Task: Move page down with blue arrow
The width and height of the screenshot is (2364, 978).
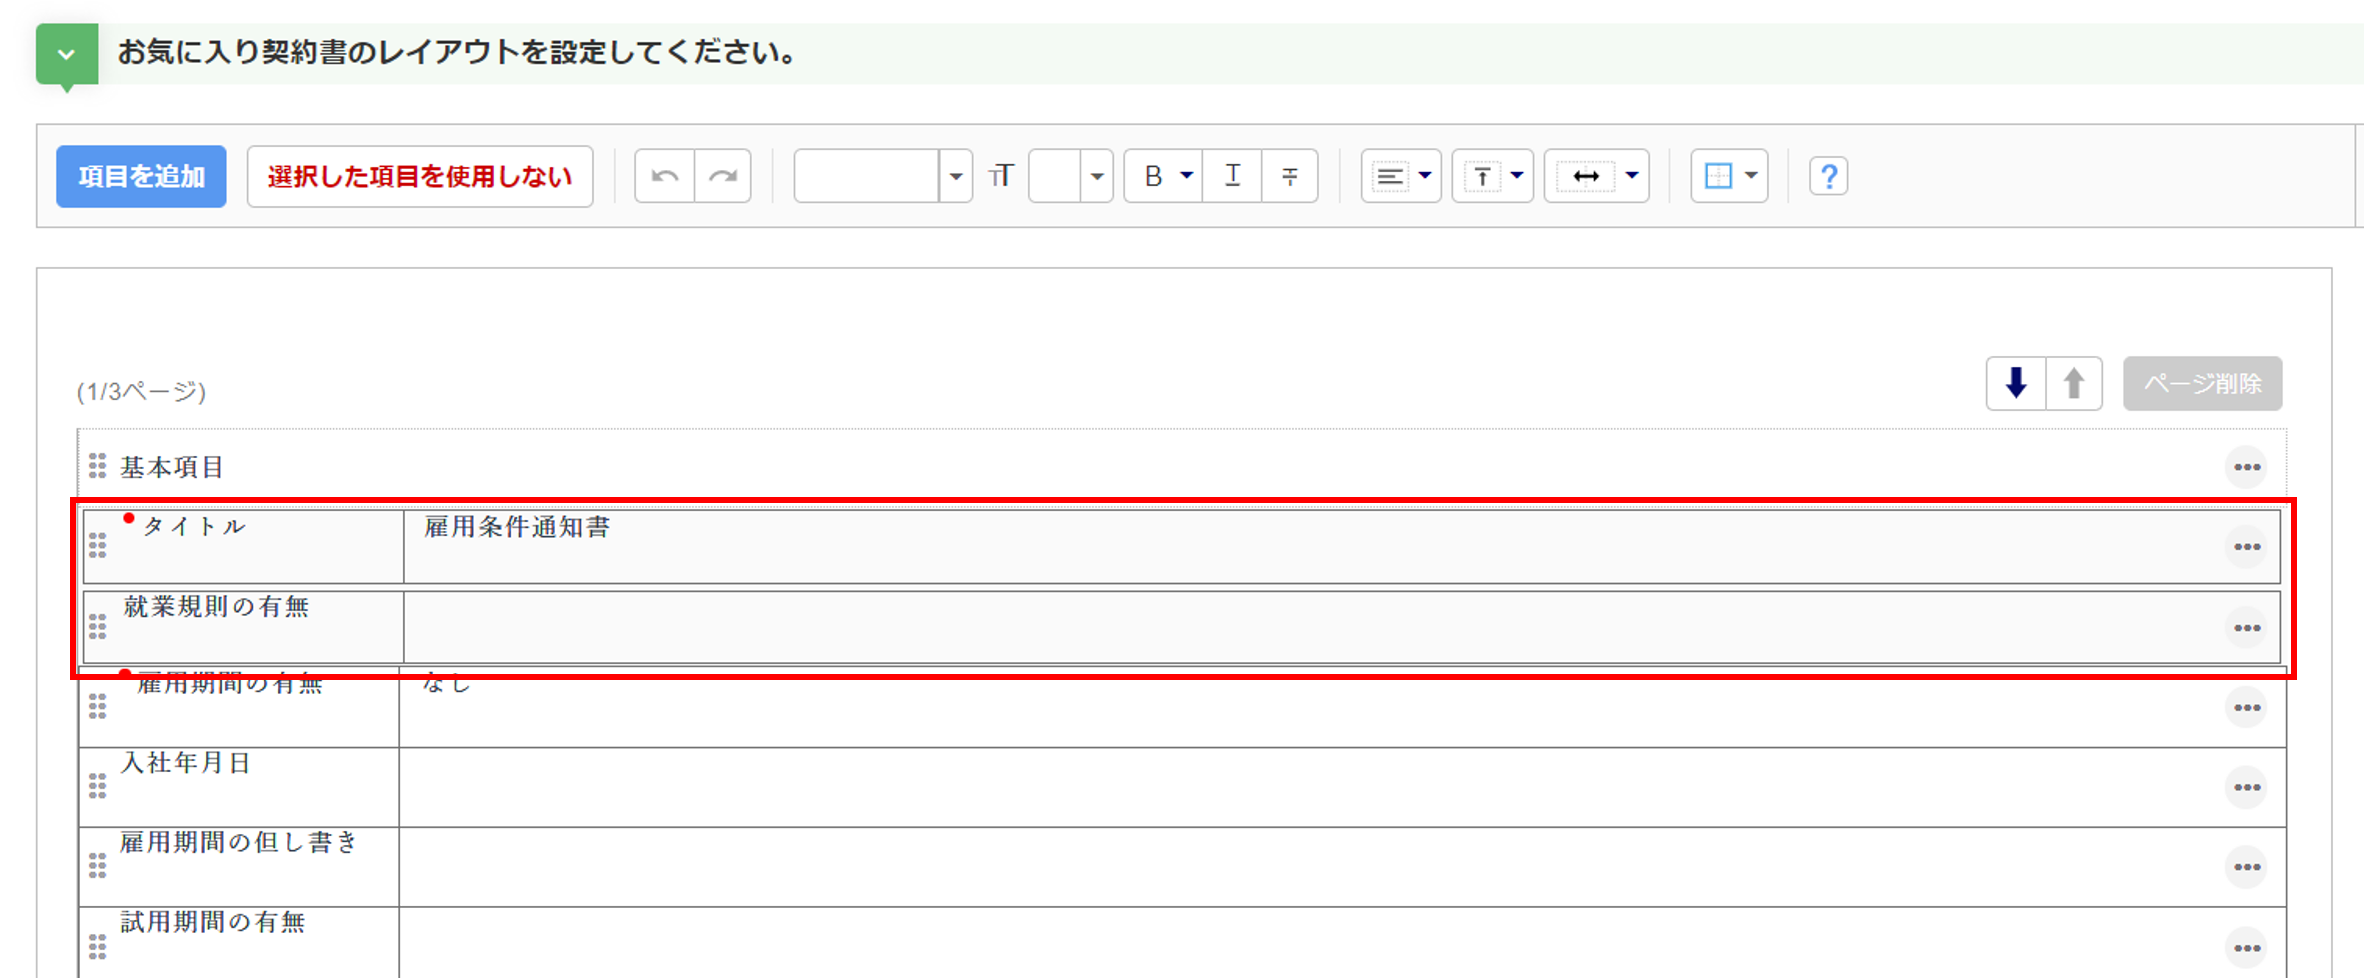Action: (x=2016, y=383)
